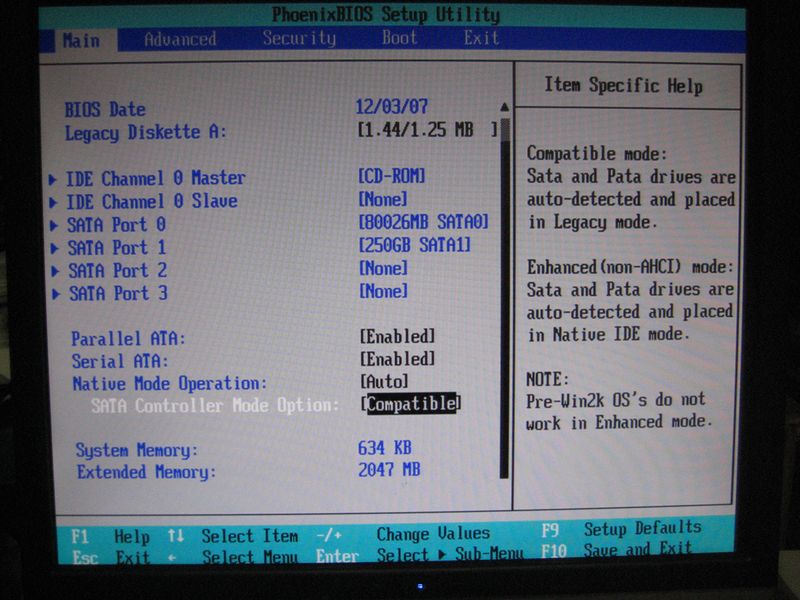Toggle Parallel ATA Enabled value
800x600 pixels.
[x=397, y=336]
